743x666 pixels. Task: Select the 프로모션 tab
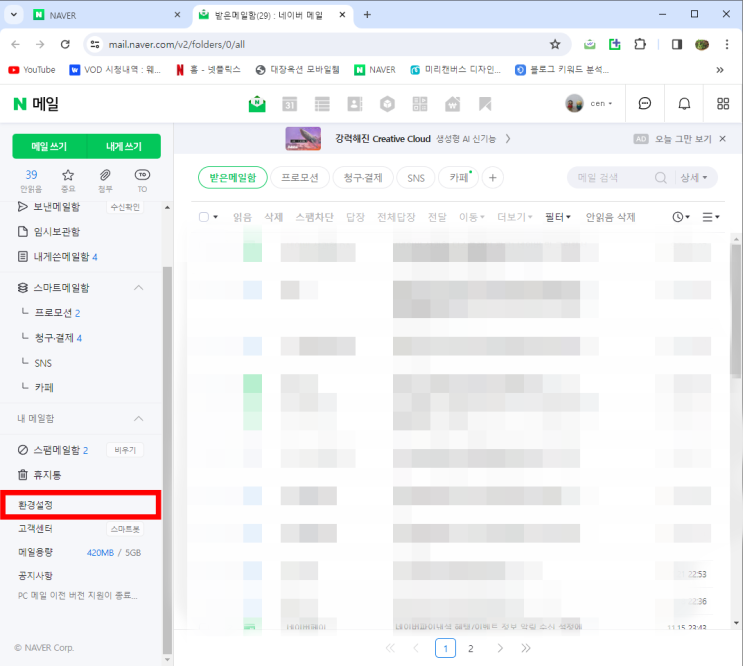point(300,178)
